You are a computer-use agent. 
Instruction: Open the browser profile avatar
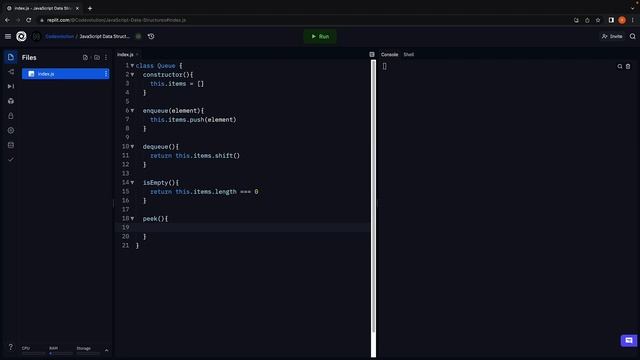pyautogui.click(x=622, y=20)
